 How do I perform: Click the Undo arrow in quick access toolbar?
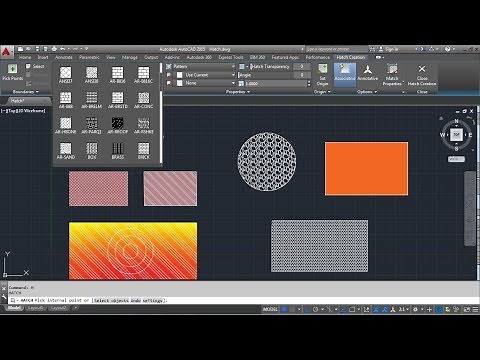[x=63, y=49]
